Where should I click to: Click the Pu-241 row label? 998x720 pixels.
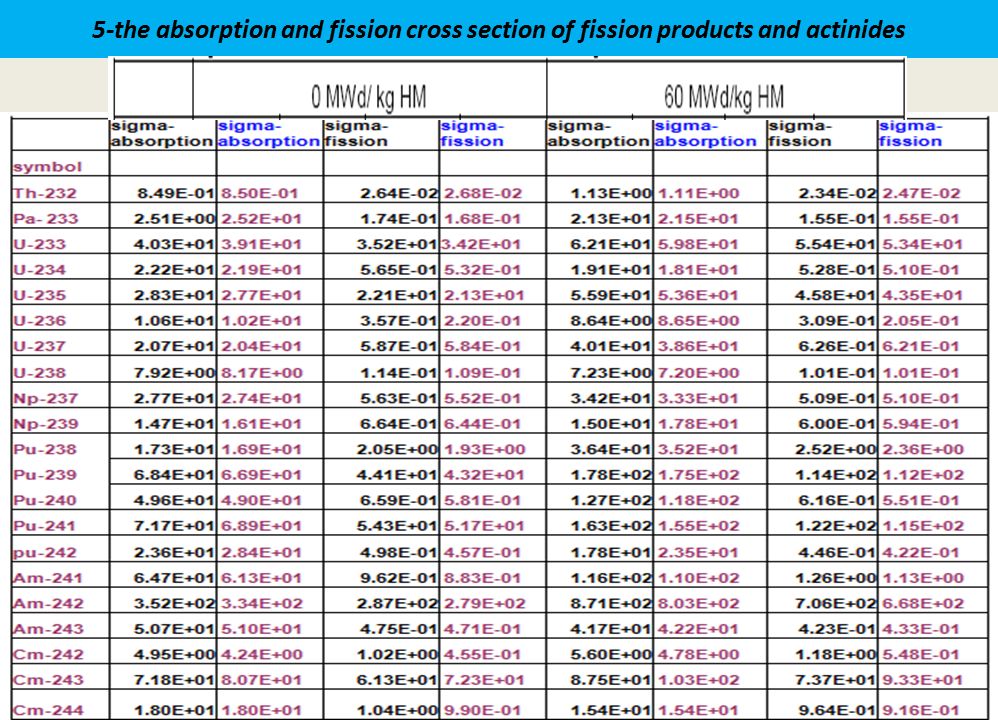45,526
